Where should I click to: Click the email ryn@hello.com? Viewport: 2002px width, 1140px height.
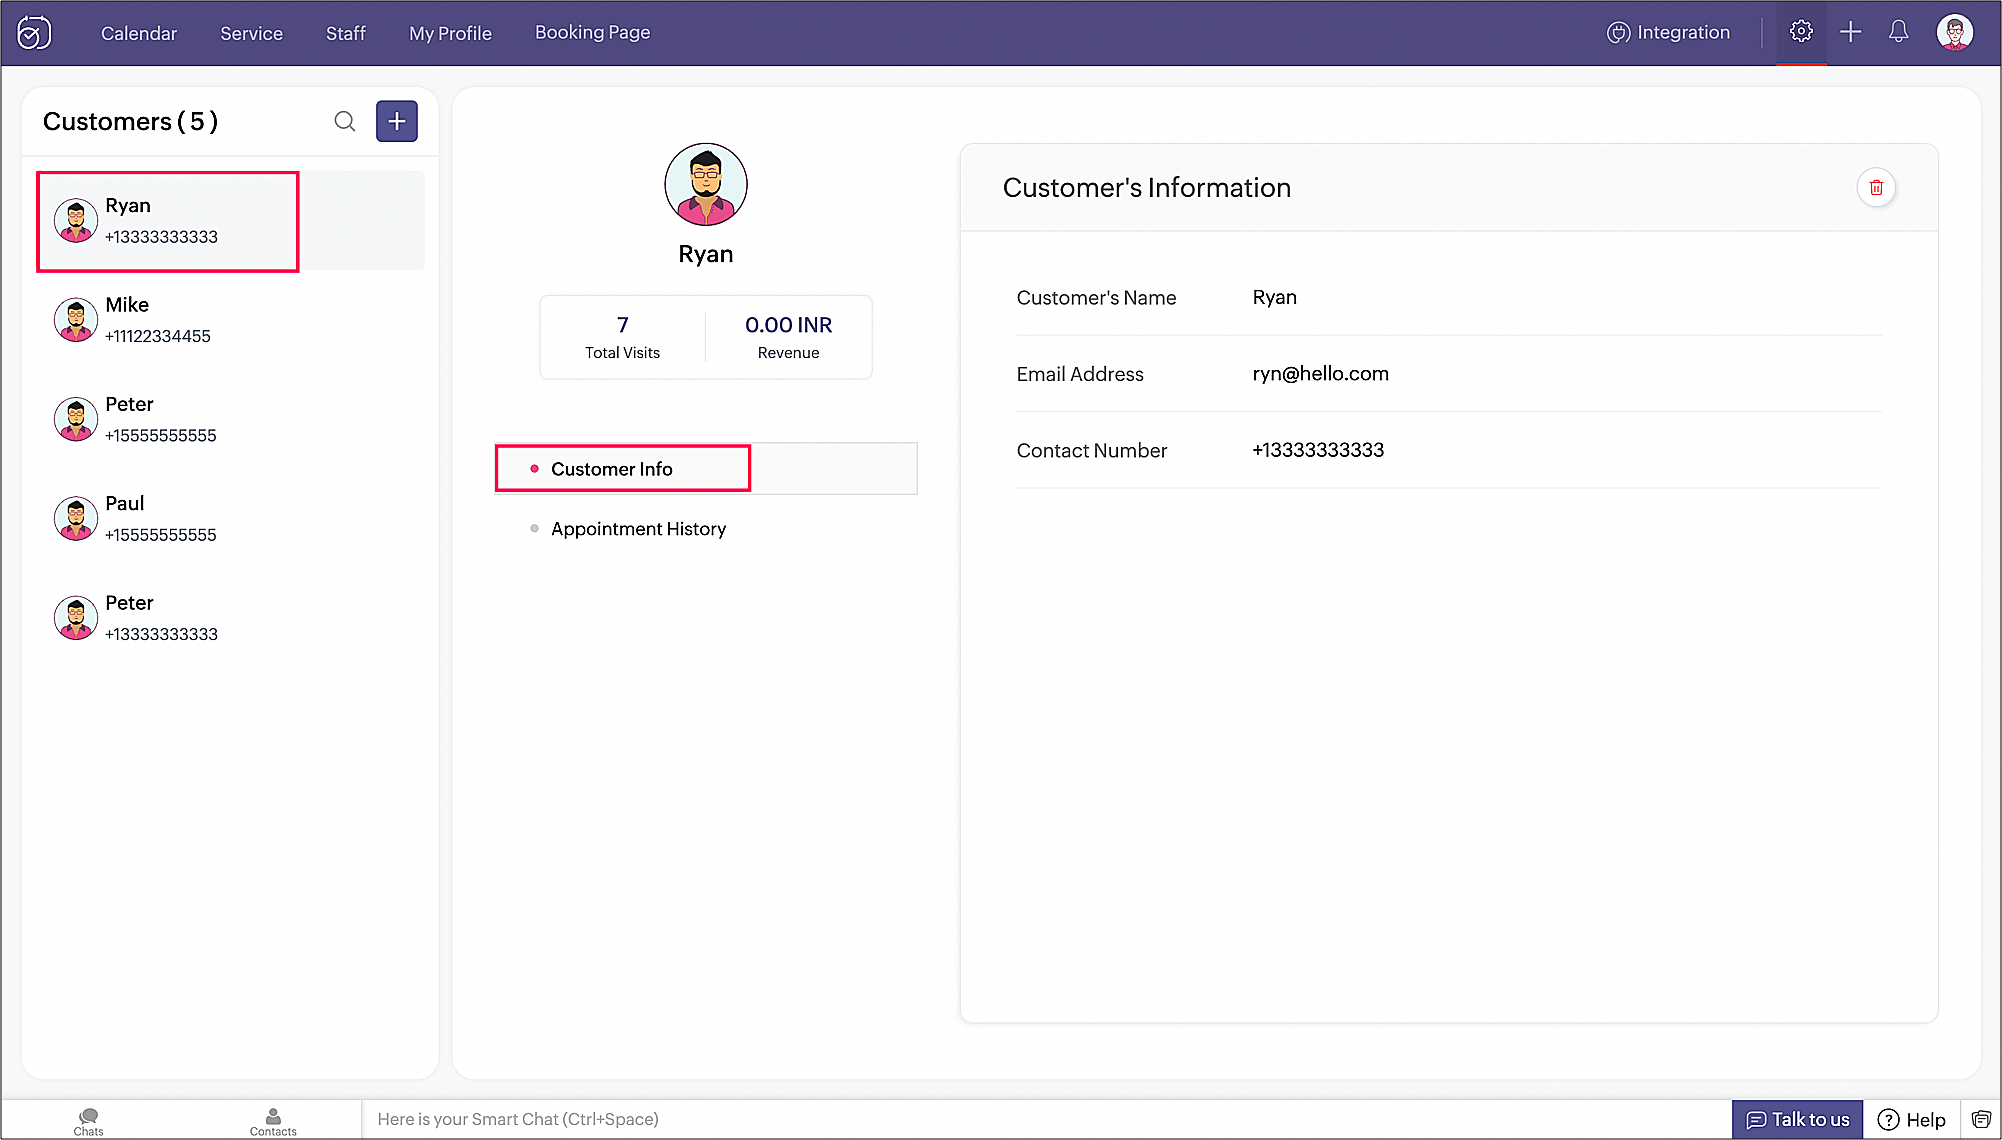pyautogui.click(x=1320, y=373)
